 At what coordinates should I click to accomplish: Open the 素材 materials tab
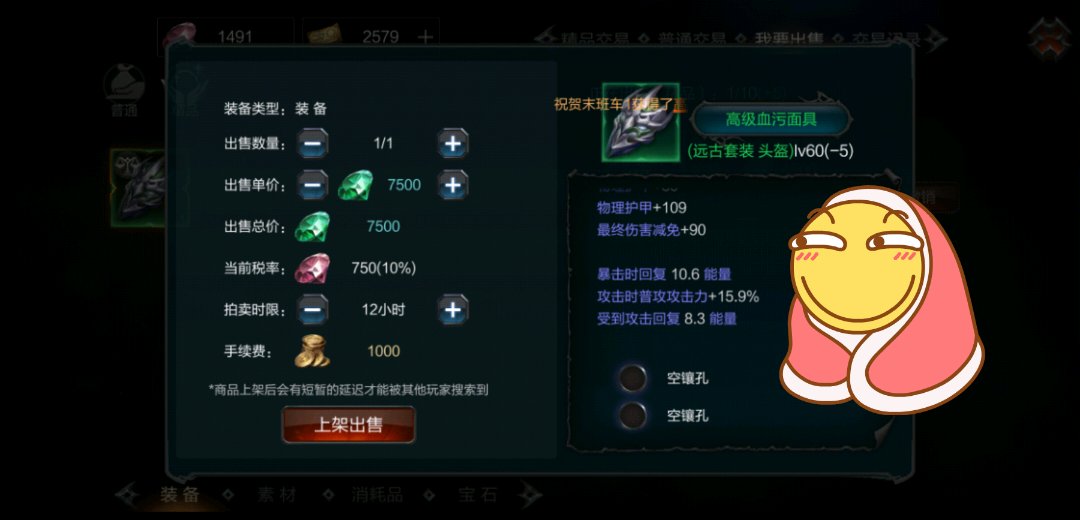coord(277,495)
